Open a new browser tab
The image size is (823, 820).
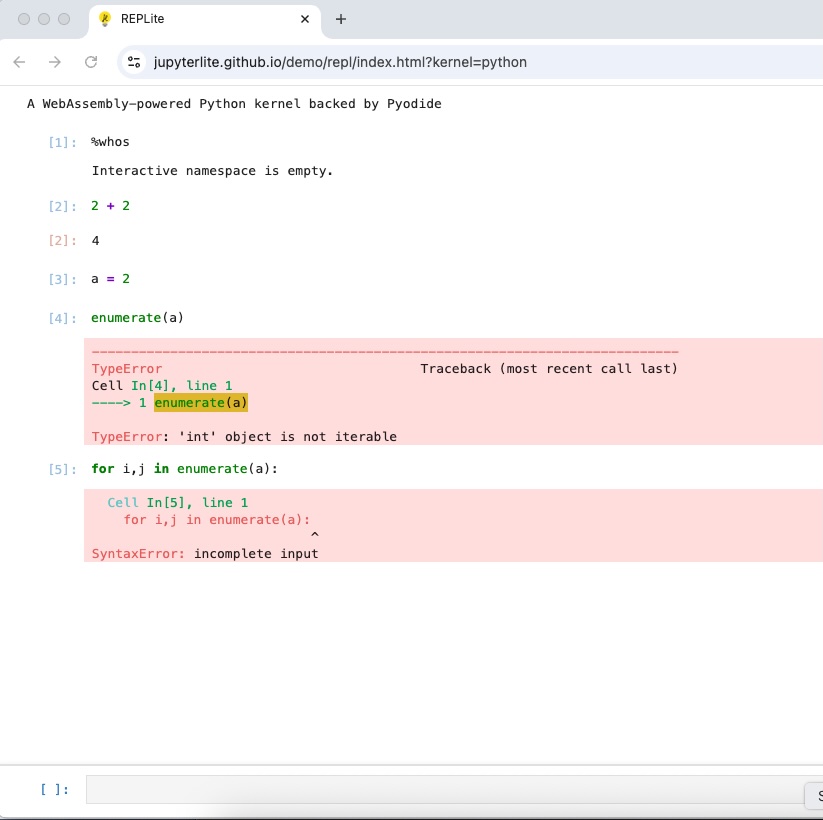[x=341, y=19]
